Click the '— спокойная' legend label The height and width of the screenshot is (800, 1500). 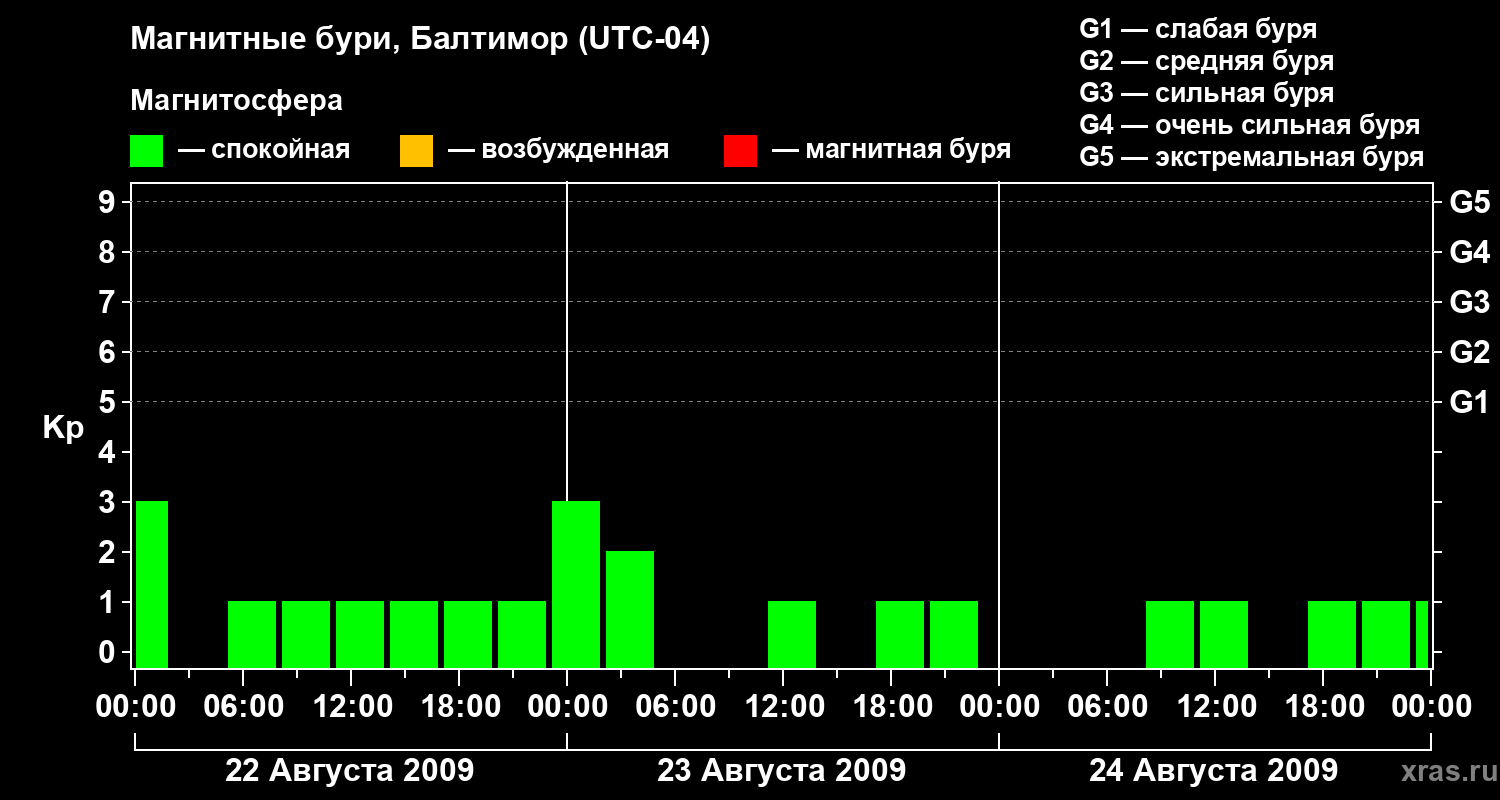[264, 150]
